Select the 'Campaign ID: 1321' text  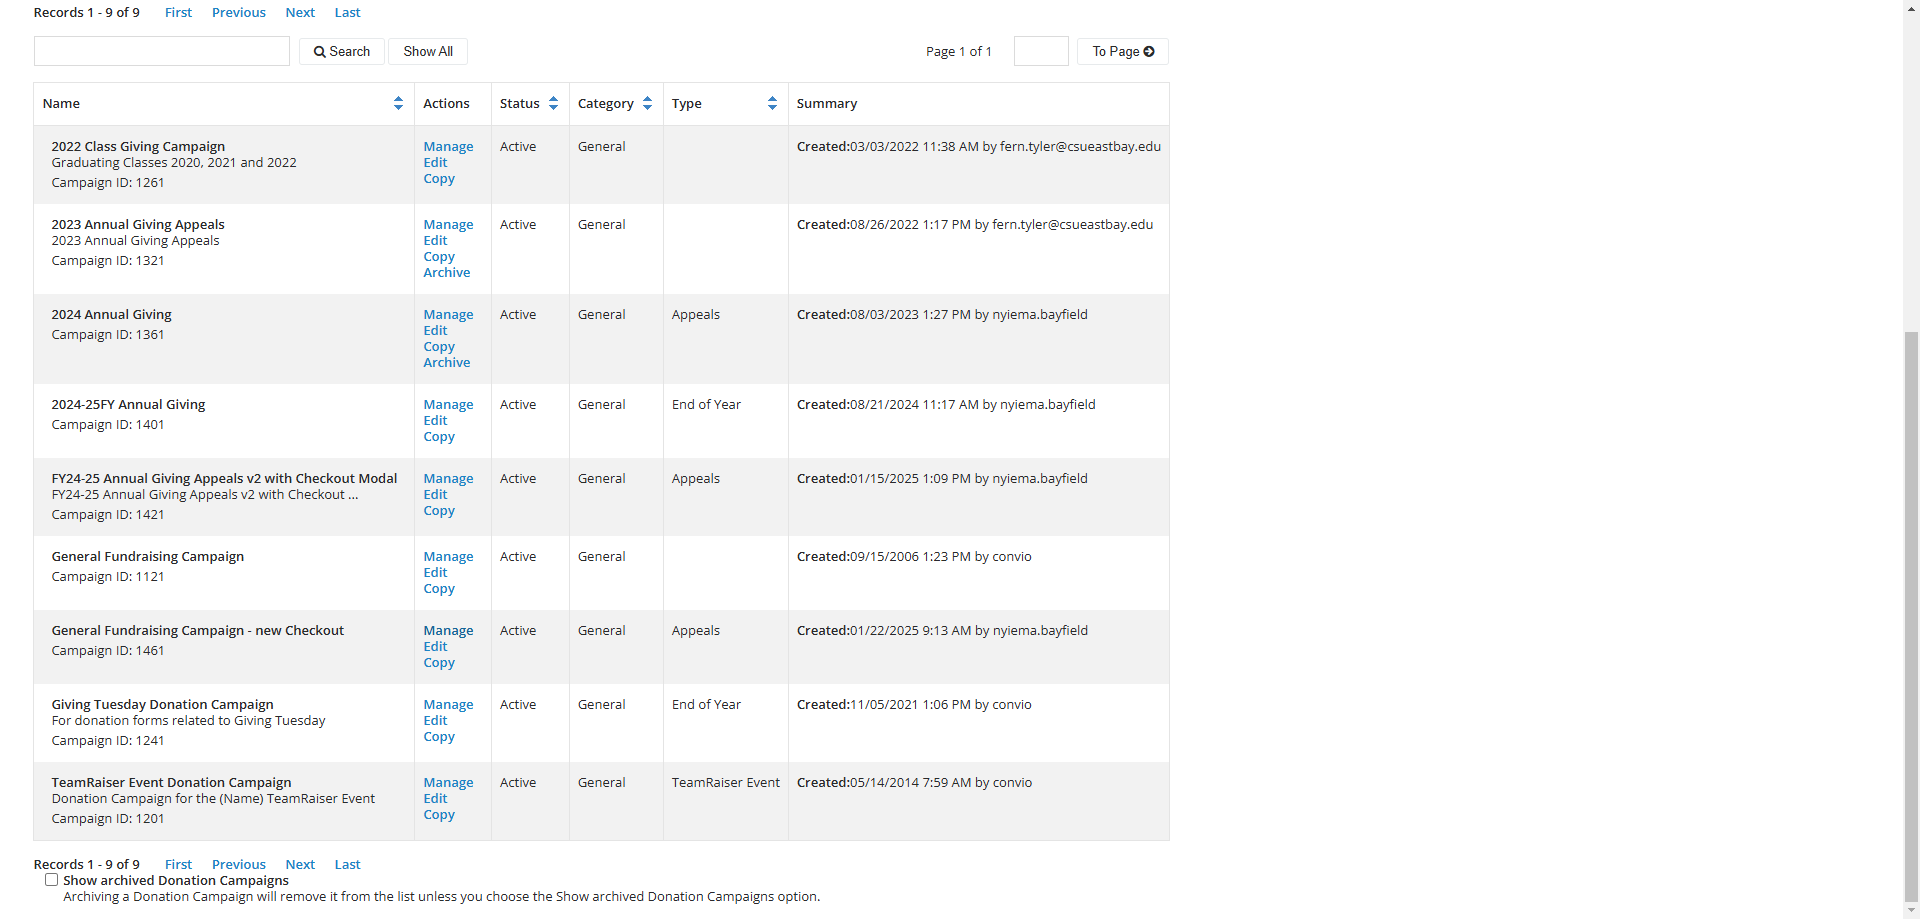point(108,260)
